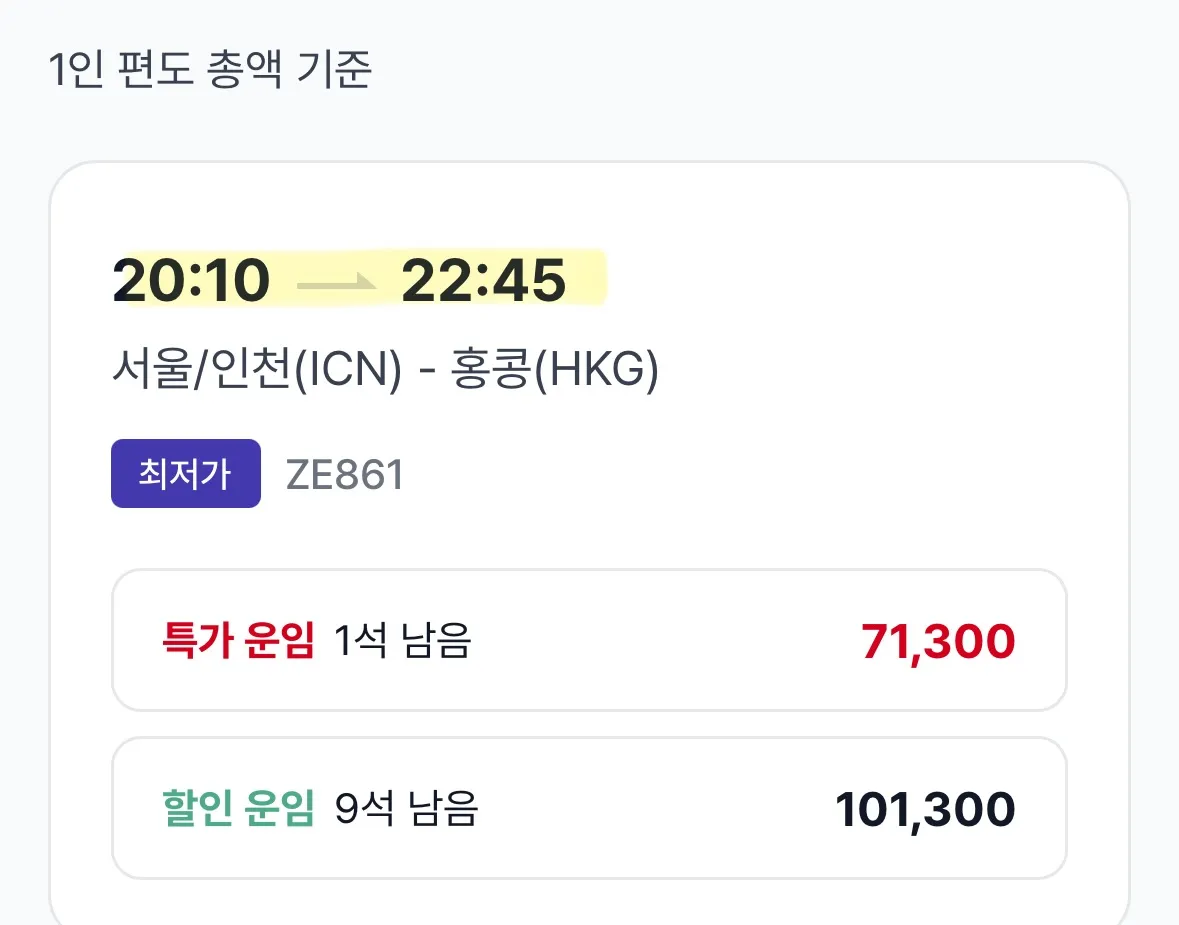1179x925 pixels.
Task: Click the green 할인 운임 label
Action: tap(237, 808)
